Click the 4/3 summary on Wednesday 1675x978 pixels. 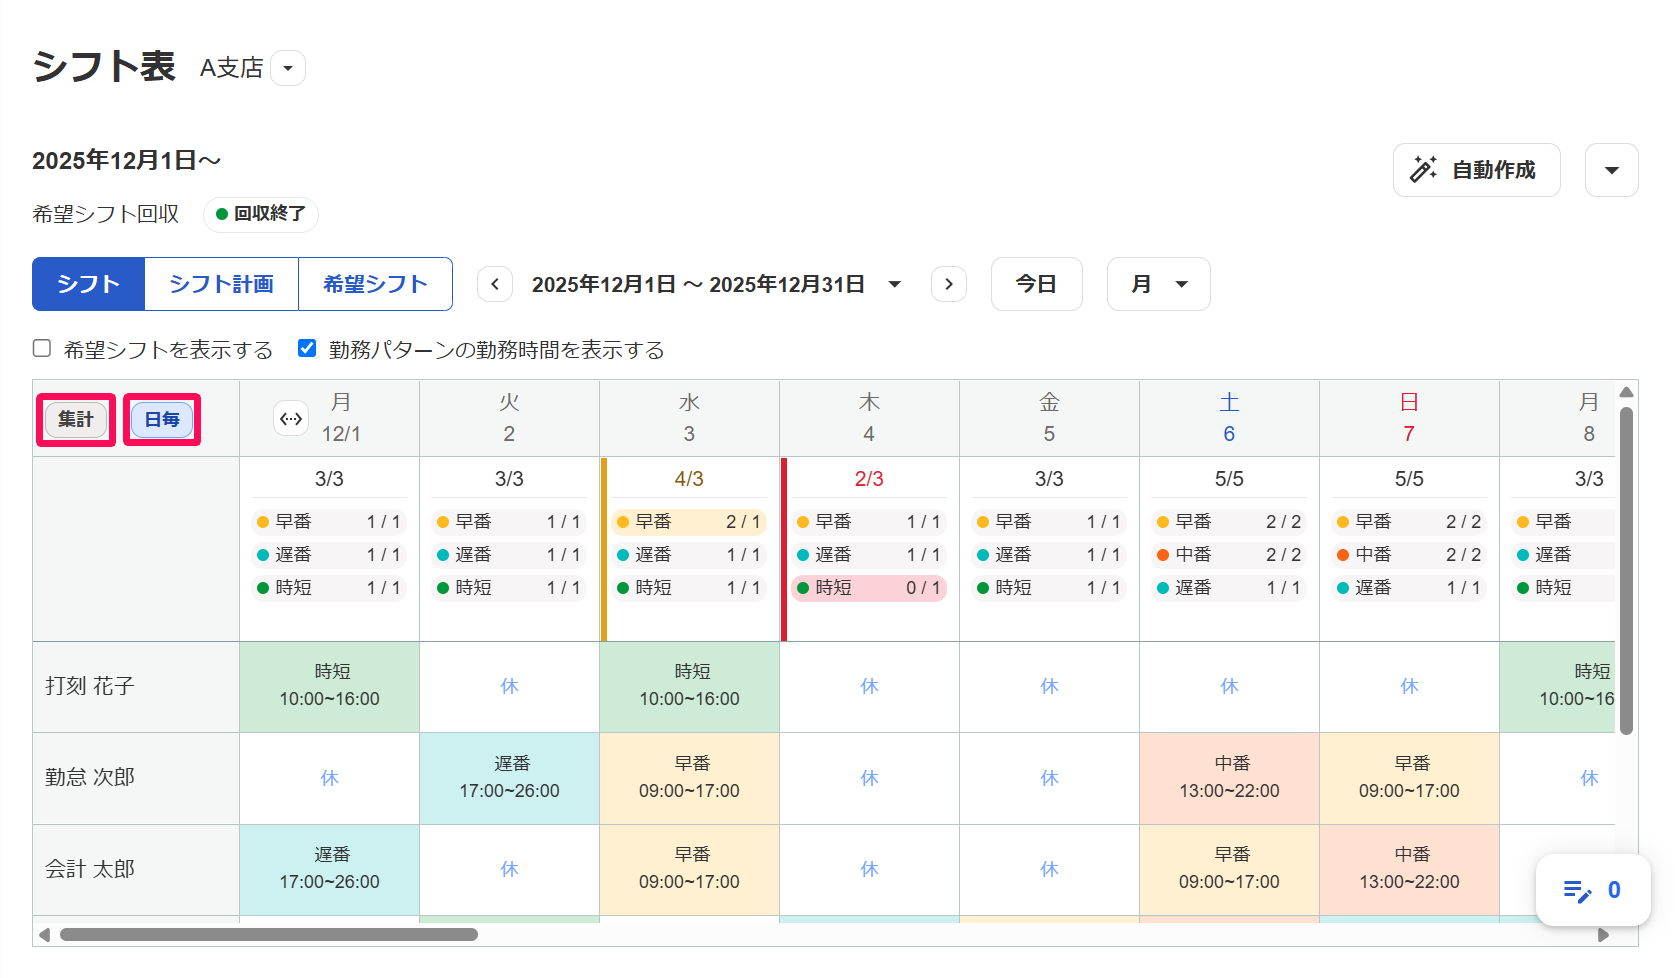pyautogui.click(x=689, y=479)
